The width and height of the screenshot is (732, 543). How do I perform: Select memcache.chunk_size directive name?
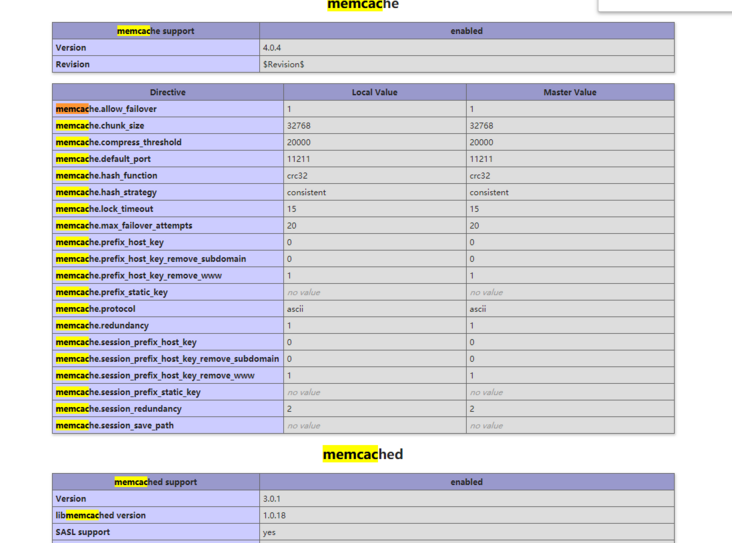(100, 126)
